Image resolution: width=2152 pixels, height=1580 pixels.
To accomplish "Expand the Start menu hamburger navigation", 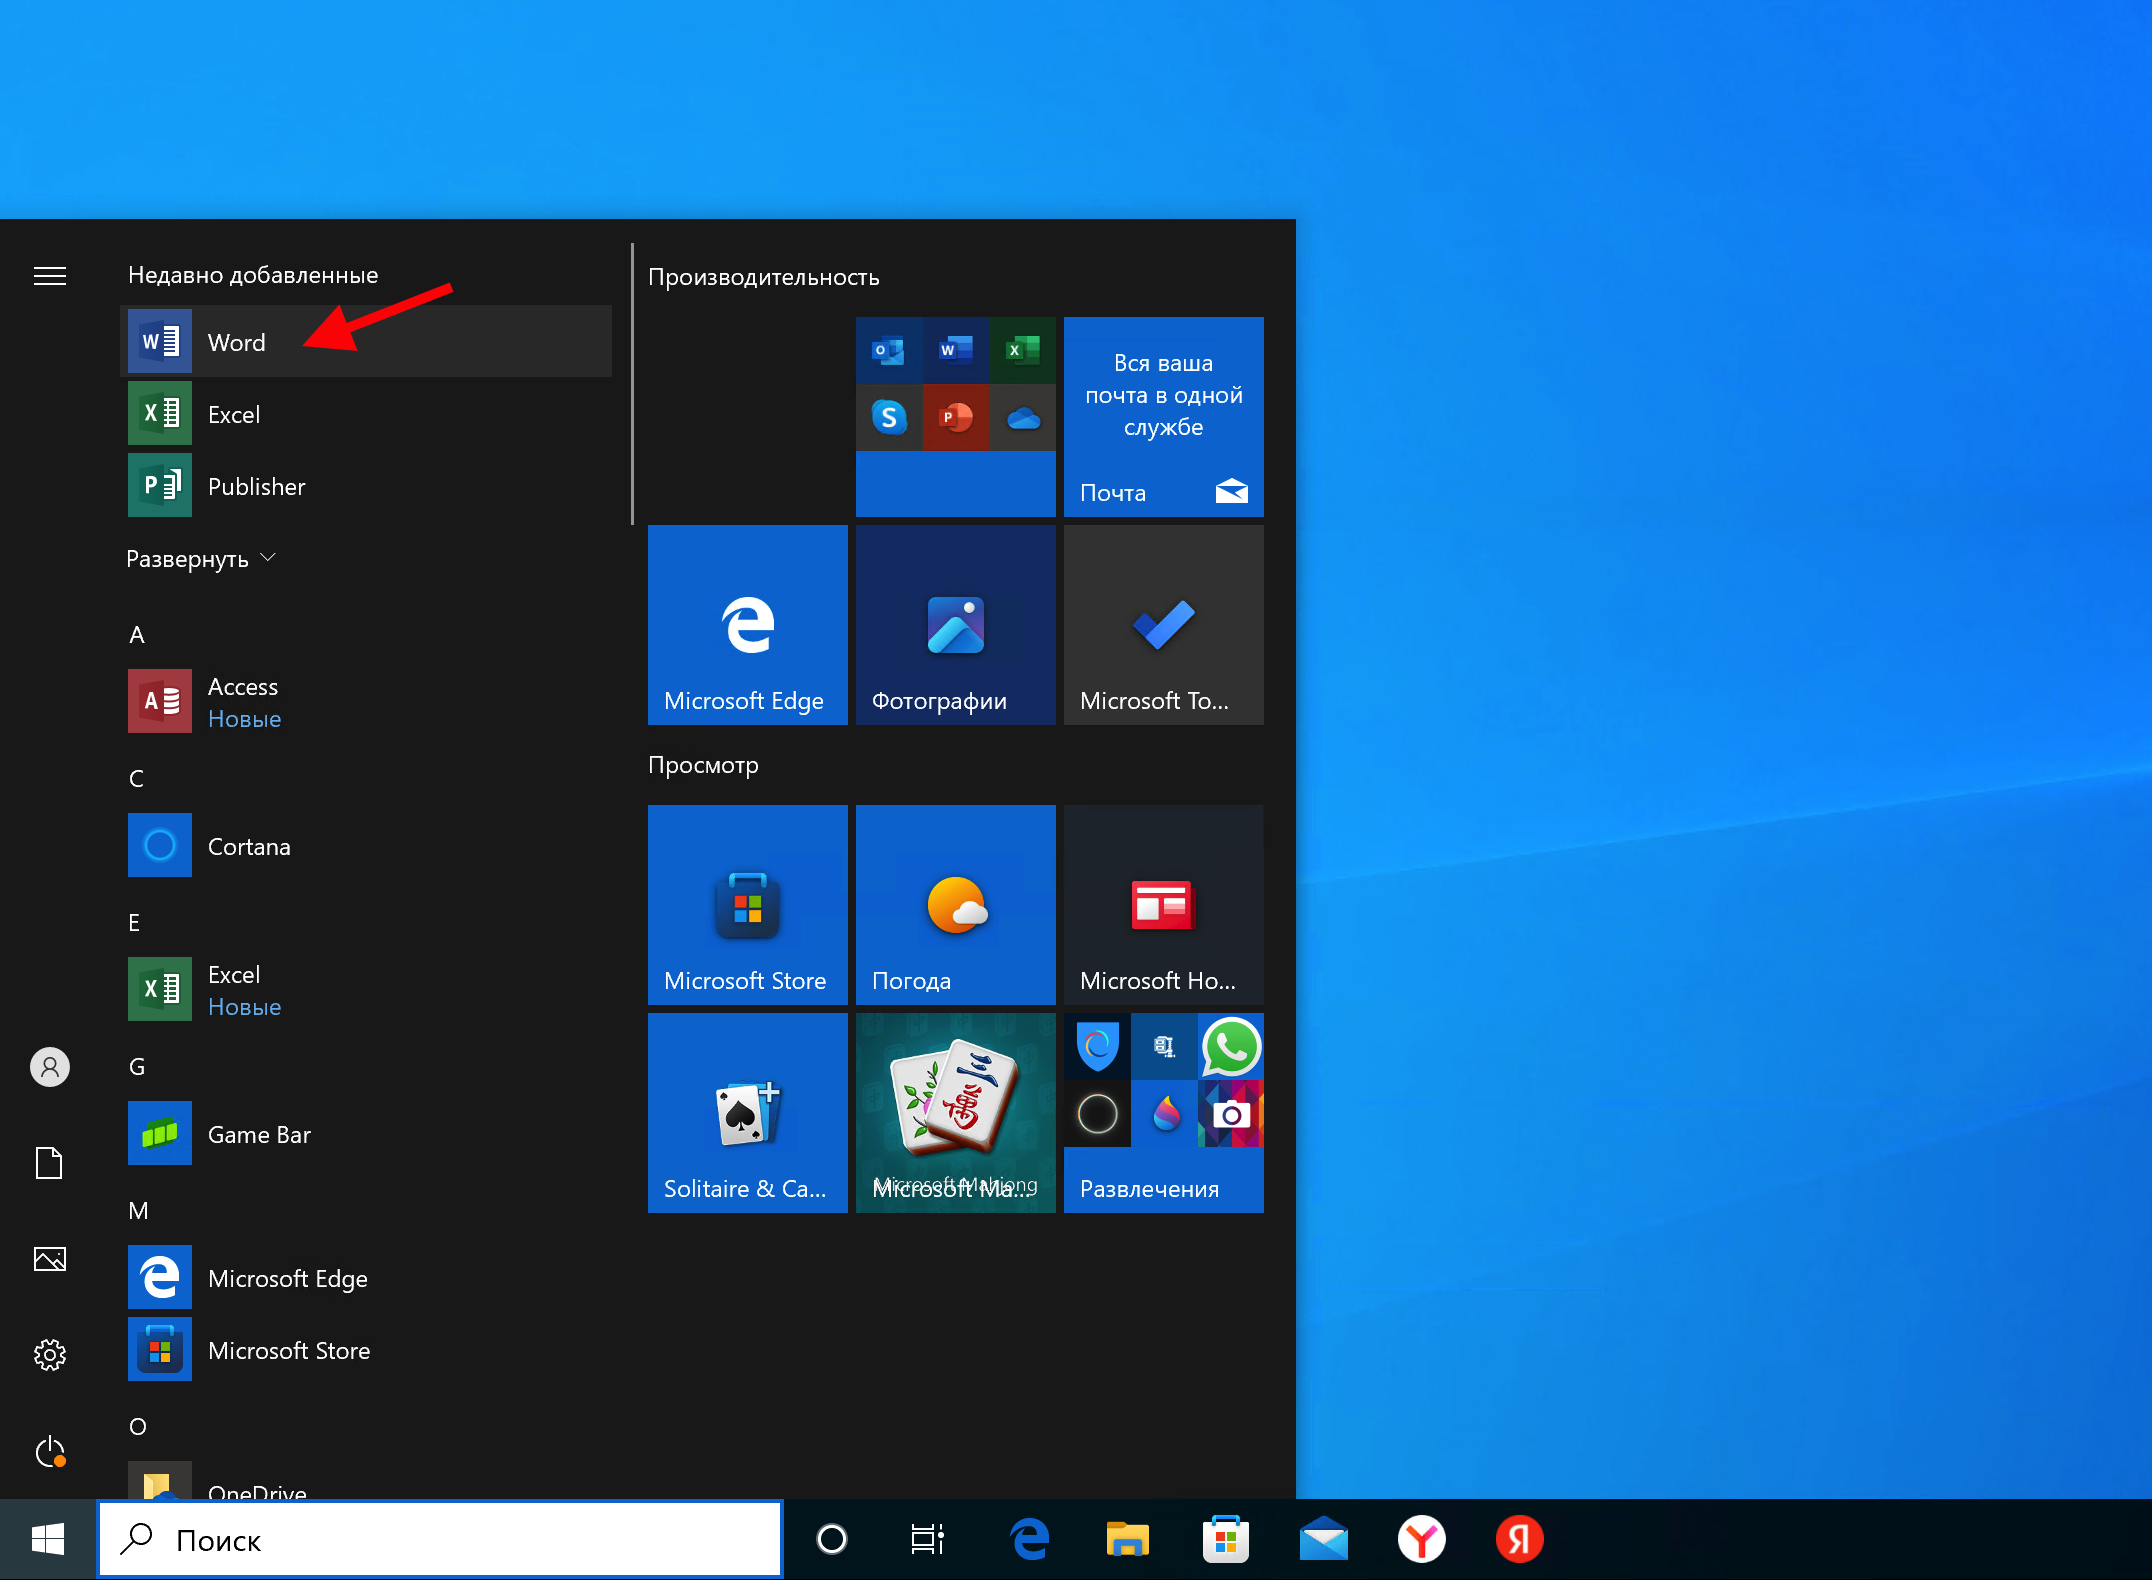I will pos(50,276).
